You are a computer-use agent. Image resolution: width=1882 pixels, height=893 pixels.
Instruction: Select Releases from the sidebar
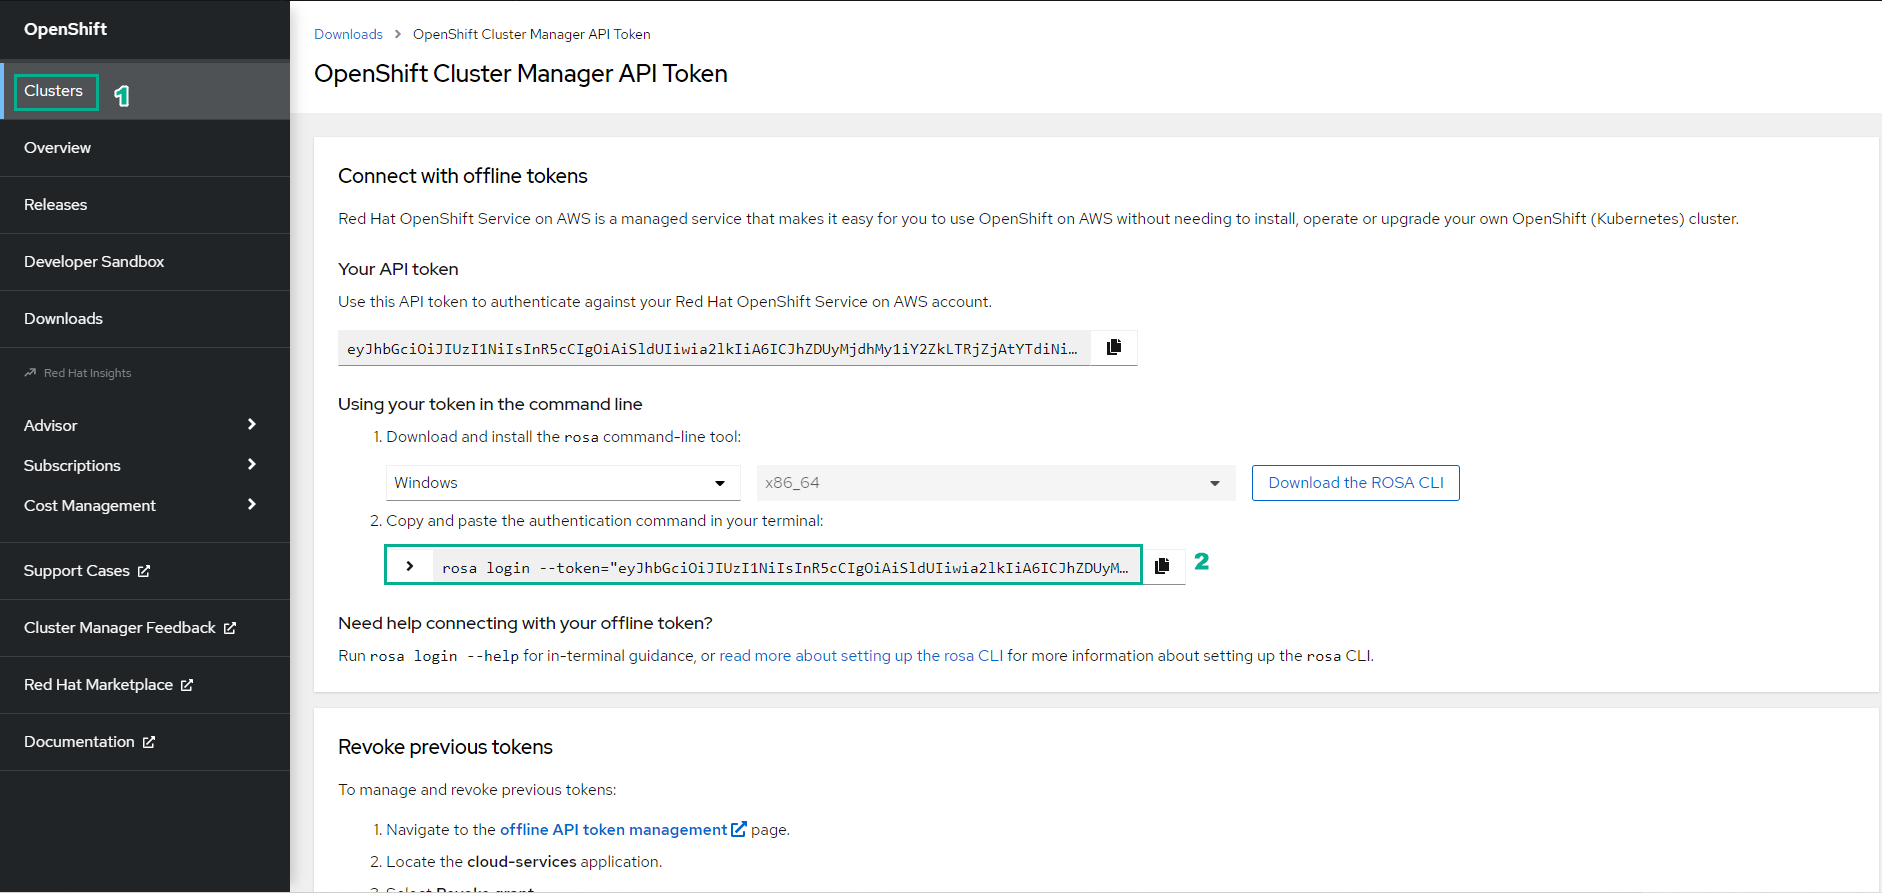(x=56, y=205)
